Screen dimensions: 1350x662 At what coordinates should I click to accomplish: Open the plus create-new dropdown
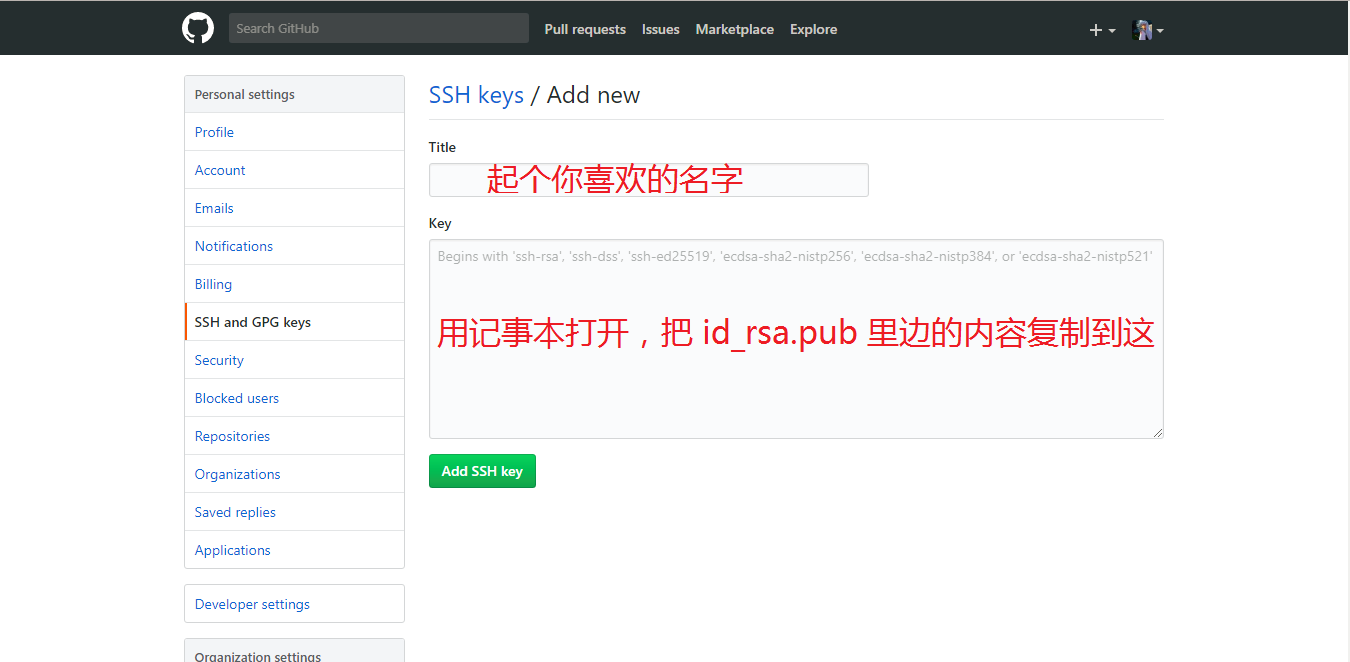tap(1101, 30)
